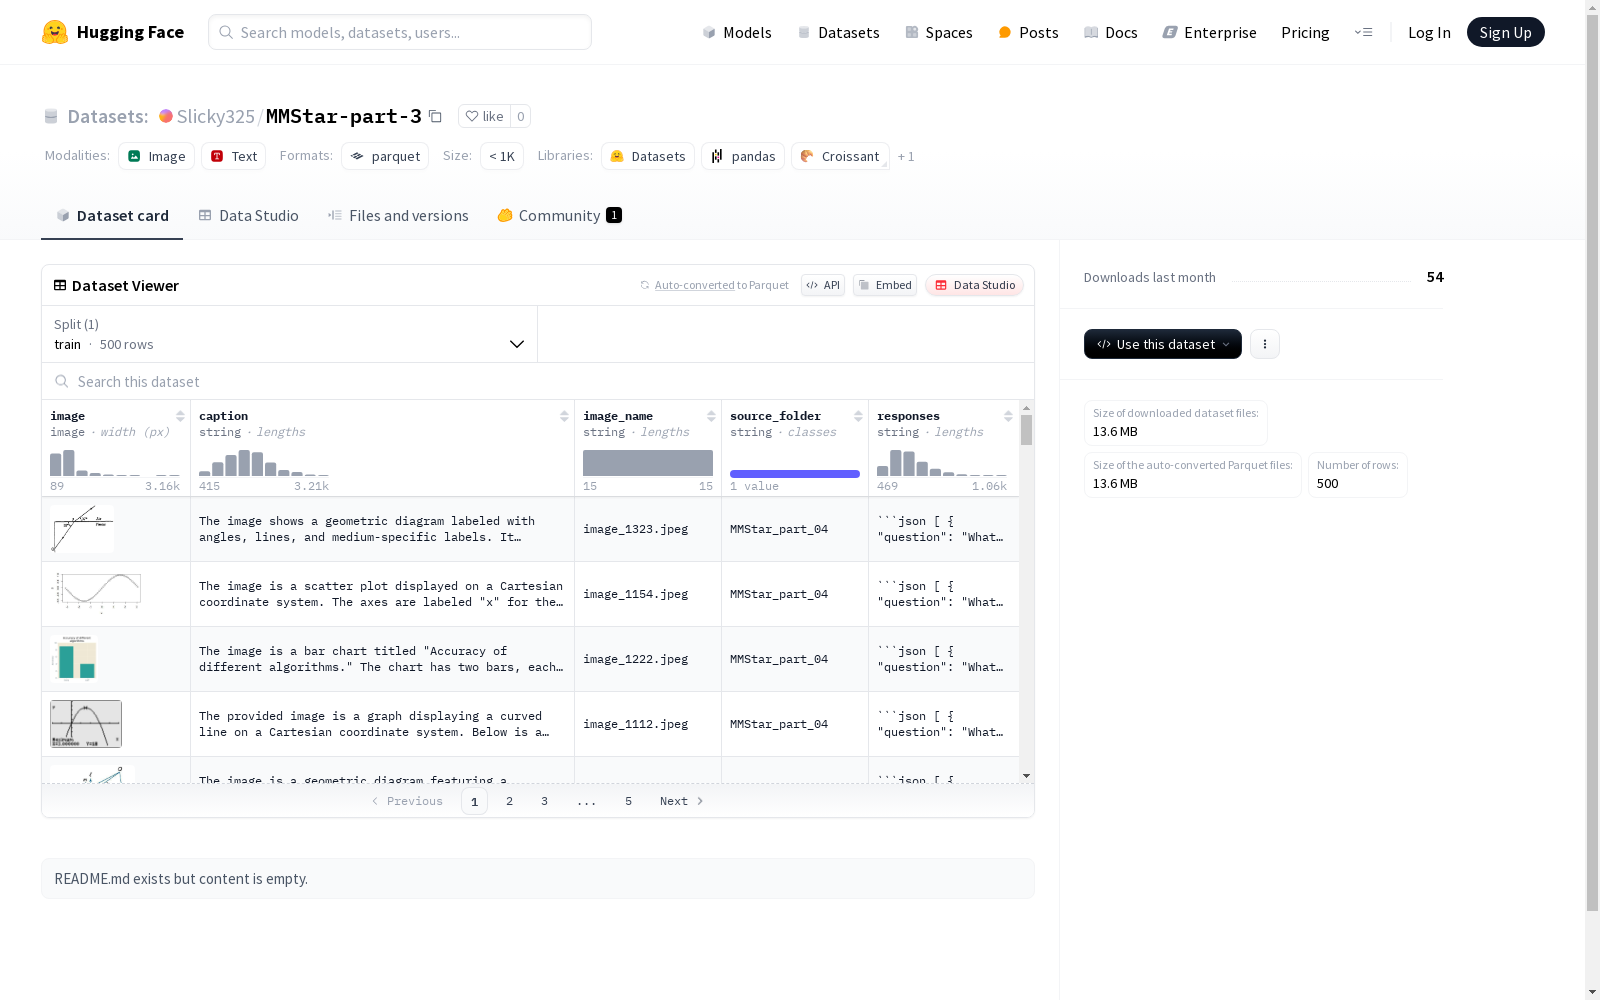Viewport: 1600px width, 1000px height.
Task: Click the responses lengths histogram
Action: point(942,463)
